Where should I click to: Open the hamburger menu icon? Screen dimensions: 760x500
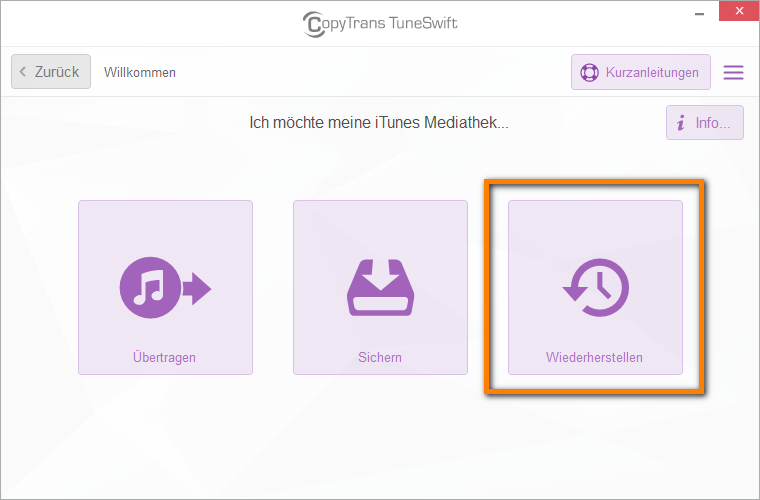(733, 72)
